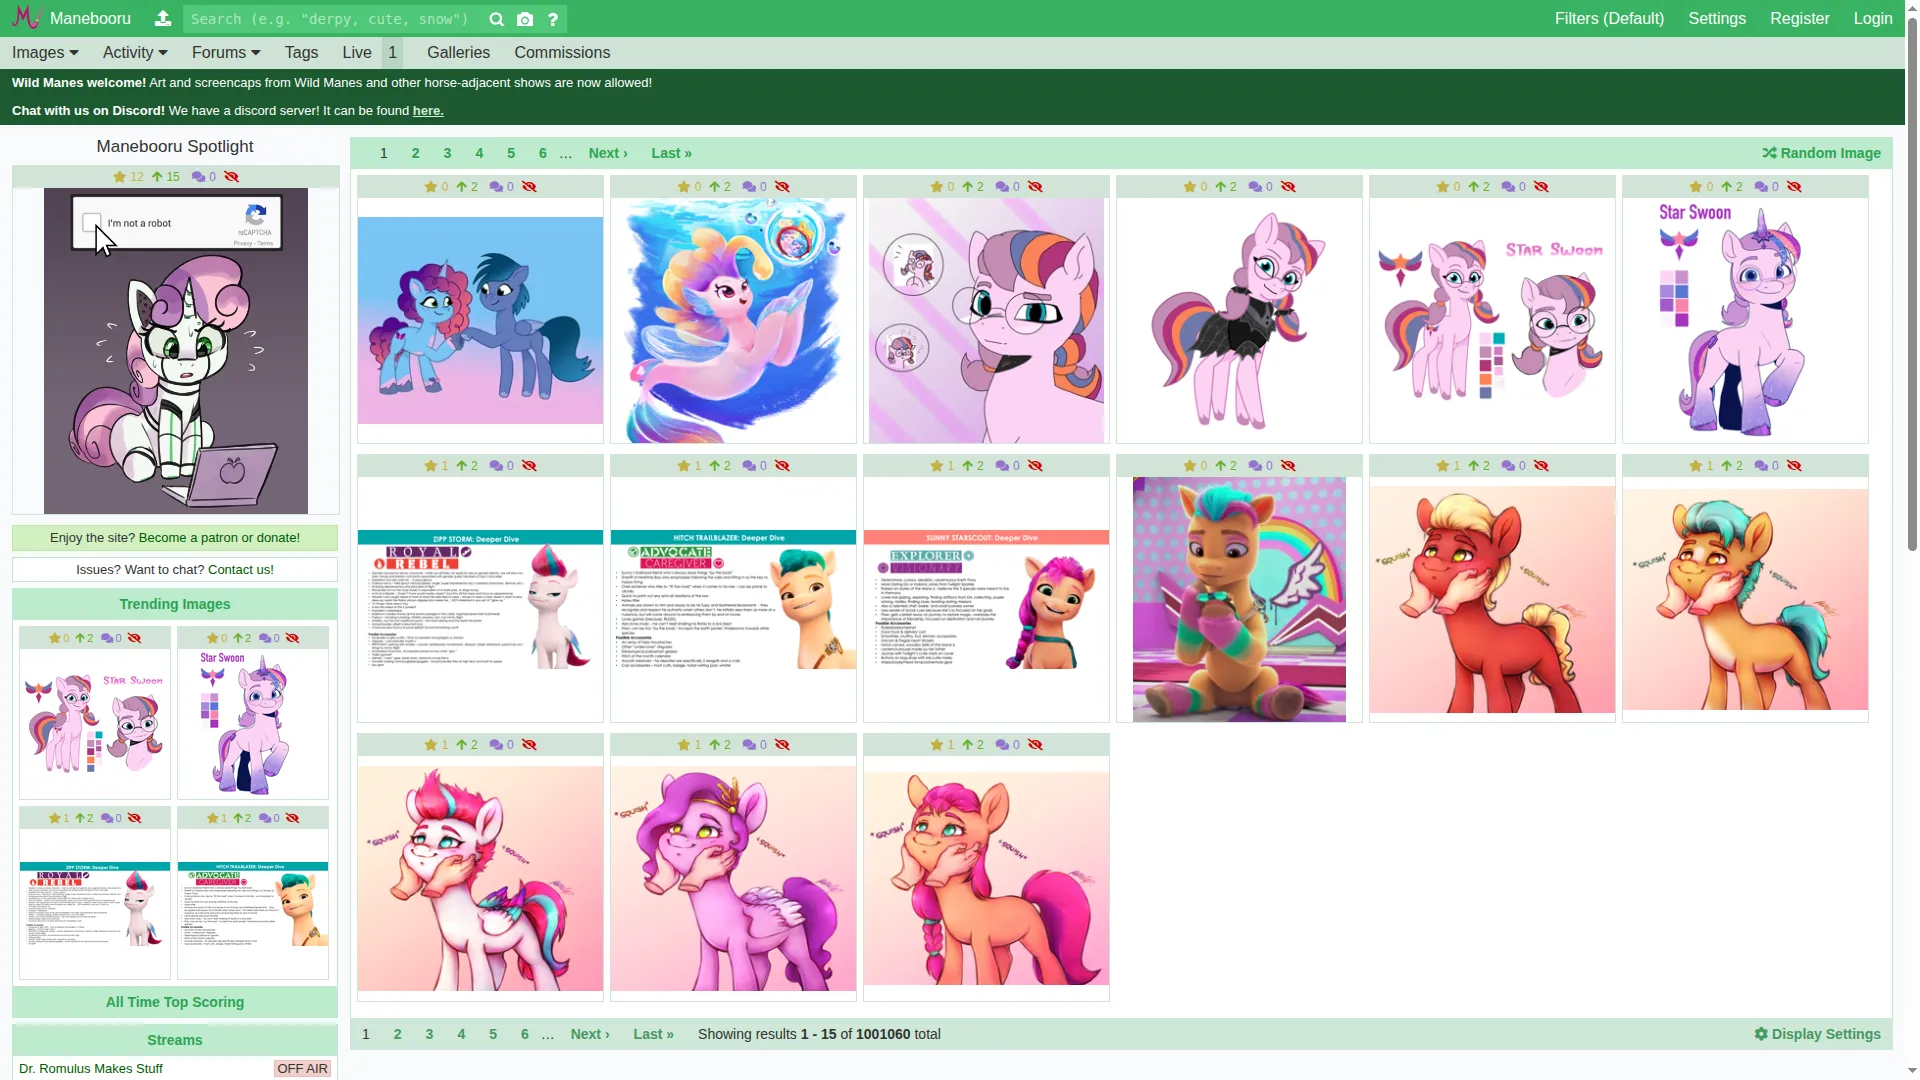
Task: Open the image upload icon
Action: [163, 19]
